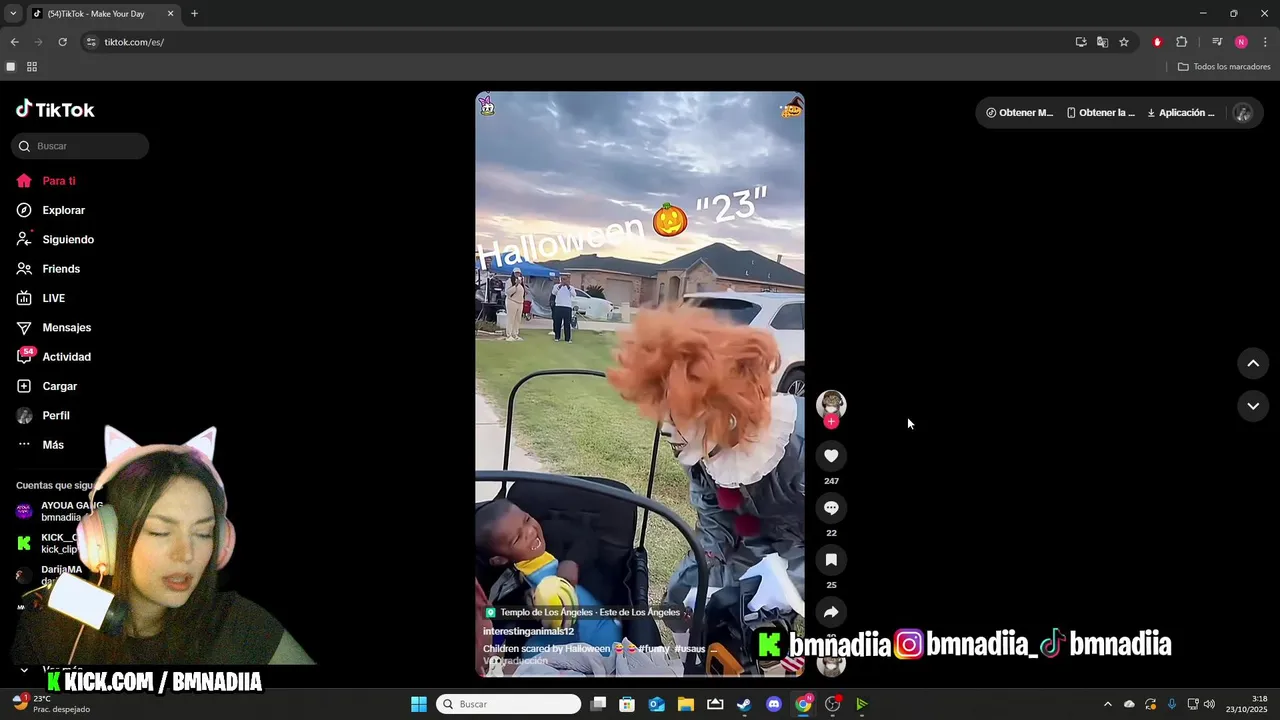Click the Aplicación download button
1280x720 pixels.
pos(1180,113)
